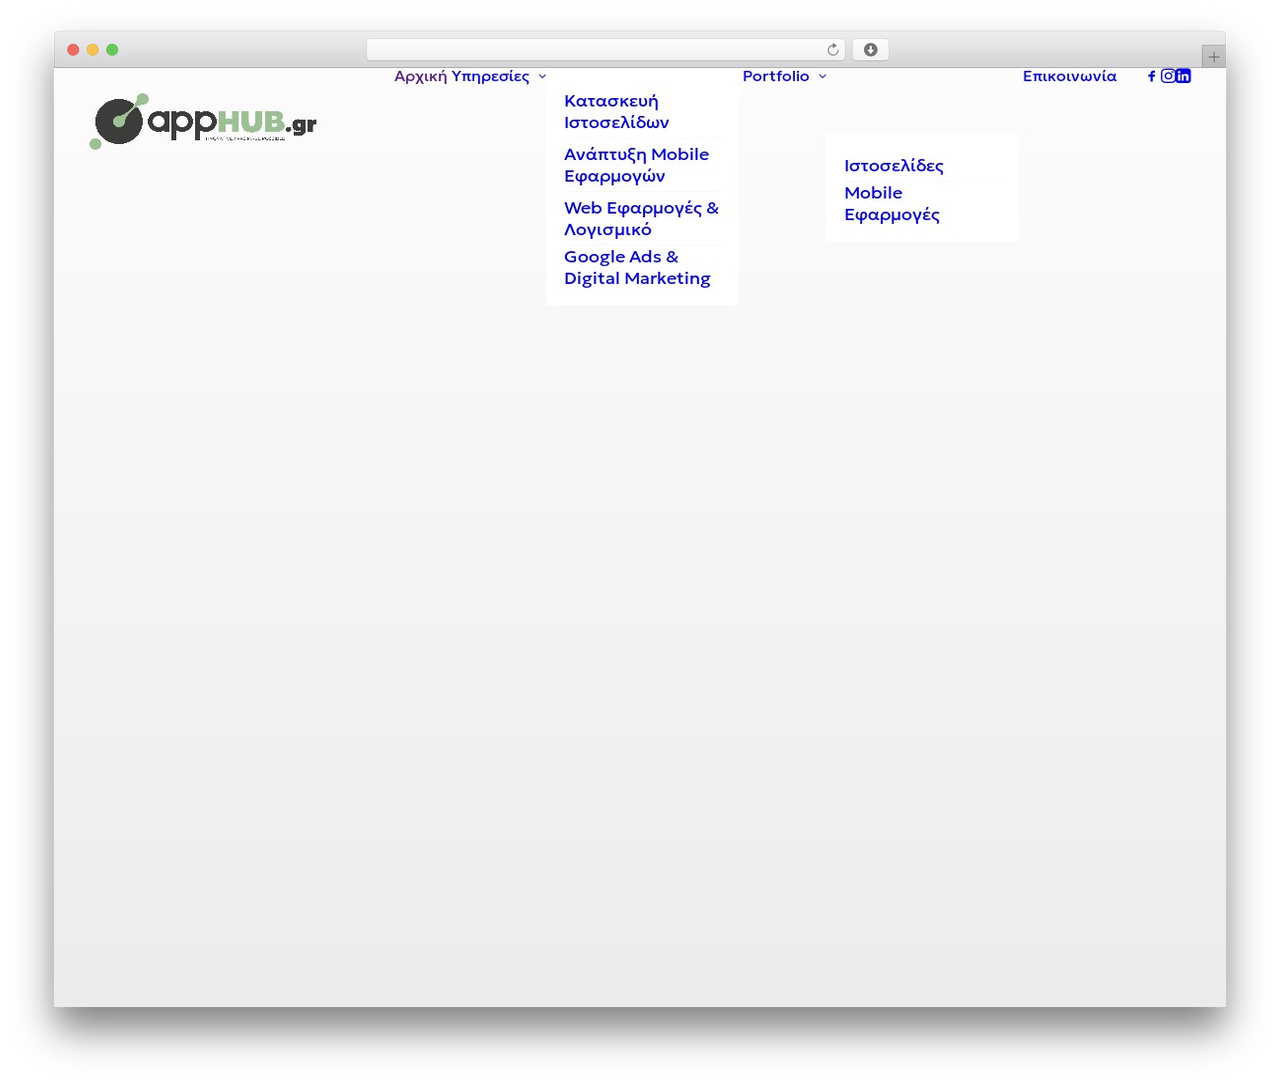Screen dimensions: 1280x1084
Task: Click the browser address bar
Action: point(605,50)
